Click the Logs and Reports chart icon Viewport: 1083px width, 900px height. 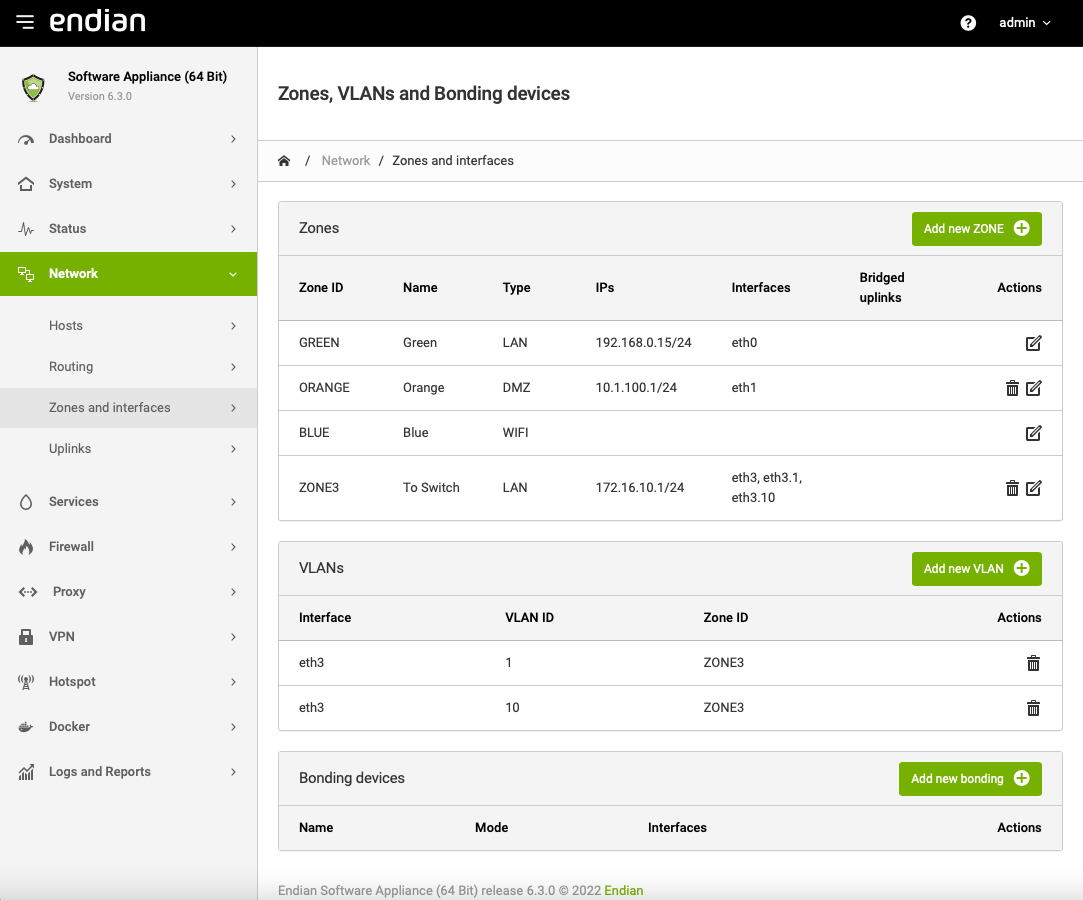(26, 772)
